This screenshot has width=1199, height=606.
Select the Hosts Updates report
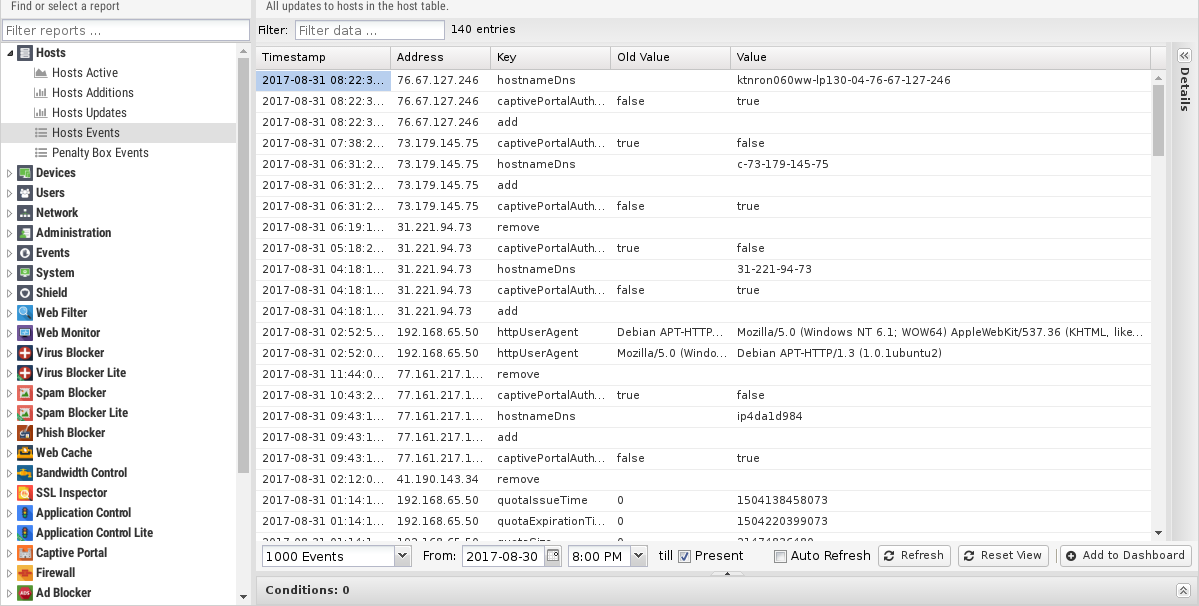tap(89, 113)
